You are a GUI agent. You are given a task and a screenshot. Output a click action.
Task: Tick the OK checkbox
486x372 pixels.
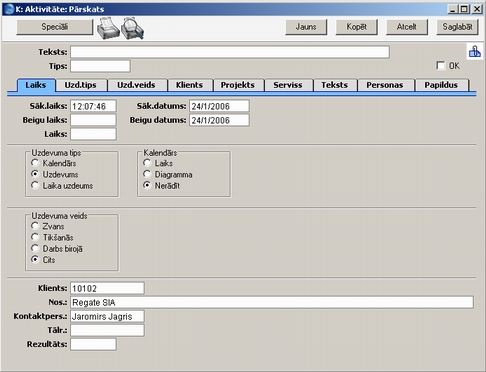440,65
